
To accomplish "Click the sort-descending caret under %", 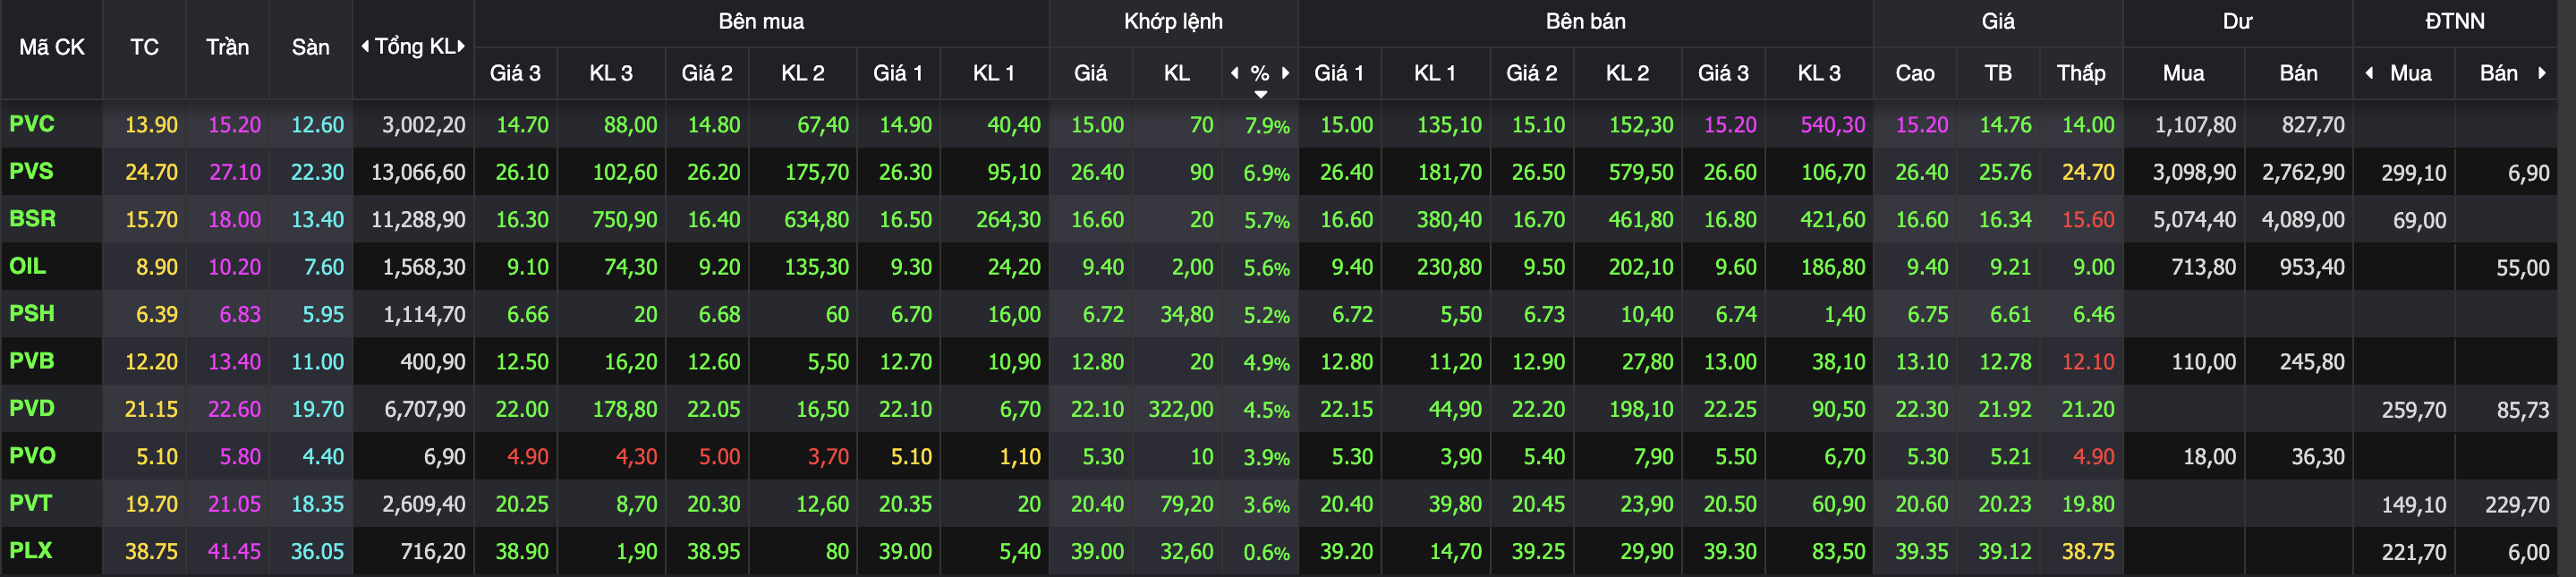I will coord(1261,94).
